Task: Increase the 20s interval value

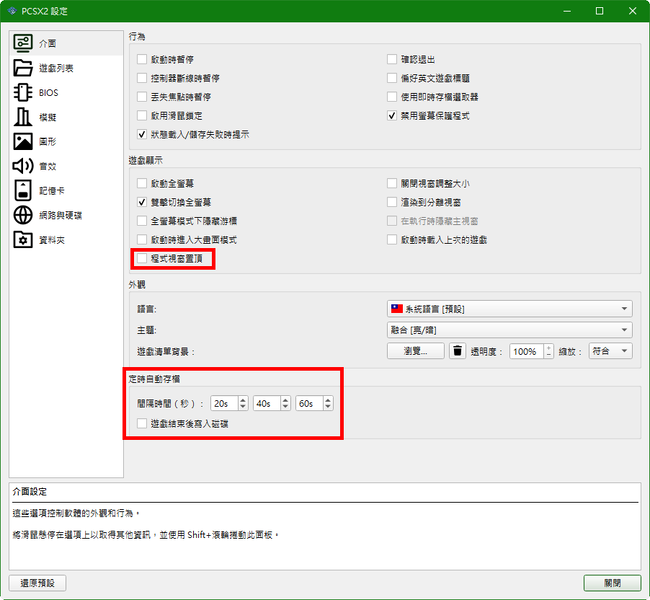Action: pyautogui.click(x=243, y=400)
